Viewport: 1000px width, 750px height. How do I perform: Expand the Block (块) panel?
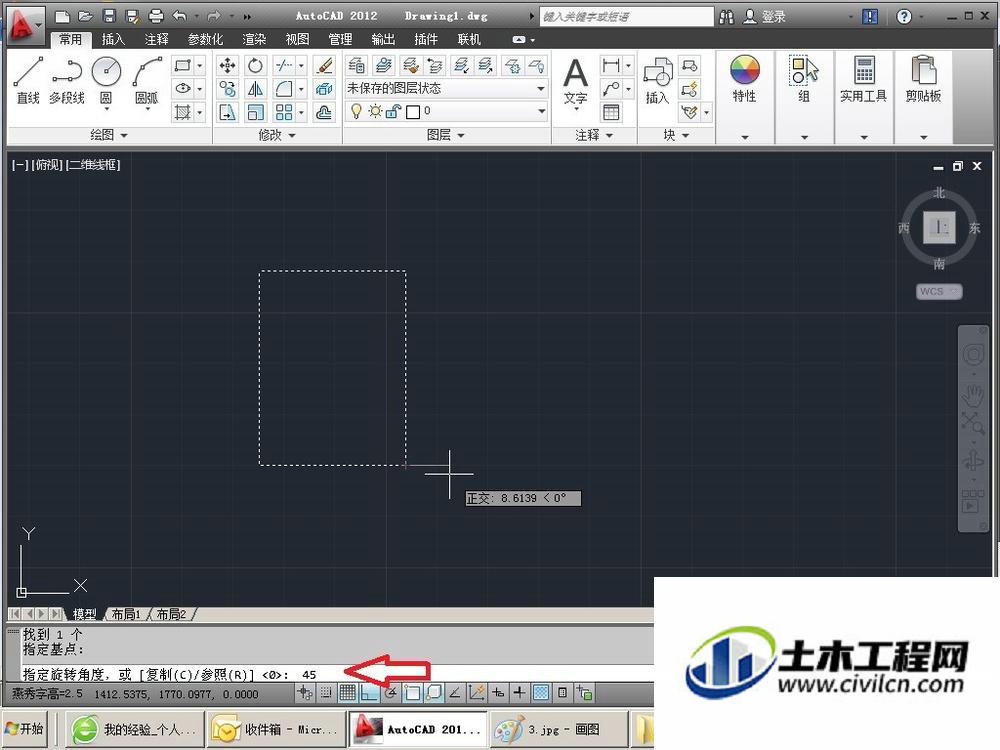(x=676, y=135)
